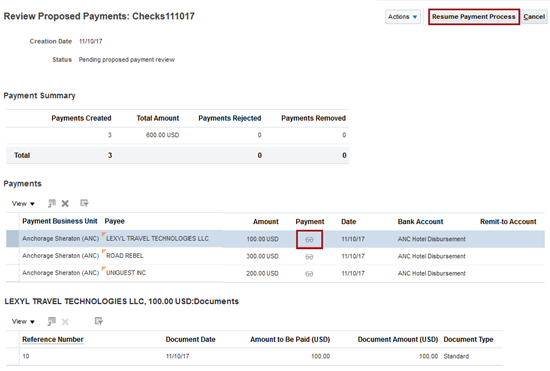Click freeze icon in Documents toolbar
Screen dimensions: 550x371
[x=52, y=321]
